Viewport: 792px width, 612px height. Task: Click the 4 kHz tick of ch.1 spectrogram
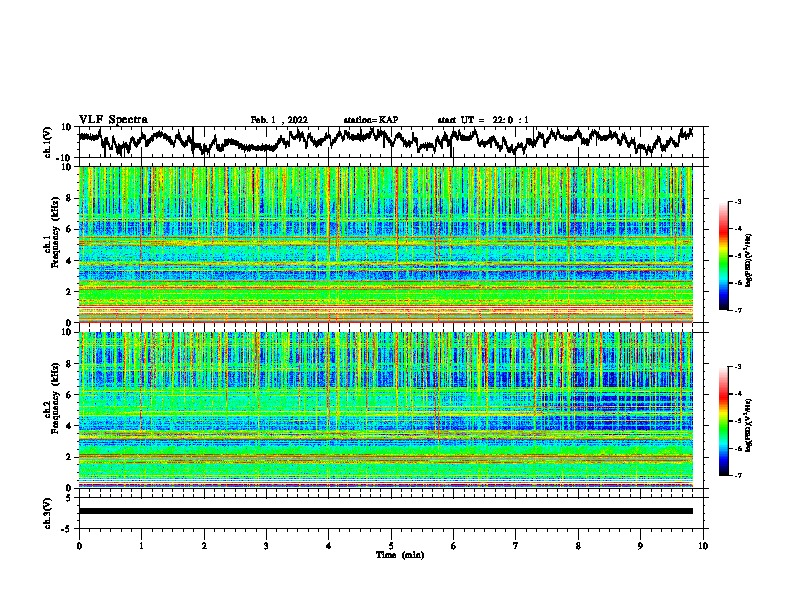click(70, 261)
